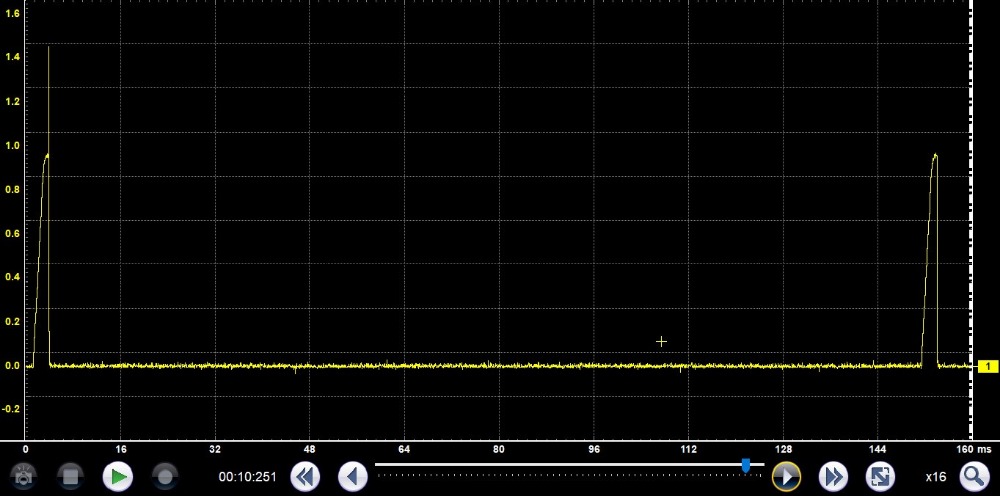Click the playback position slider track

[560, 464]
